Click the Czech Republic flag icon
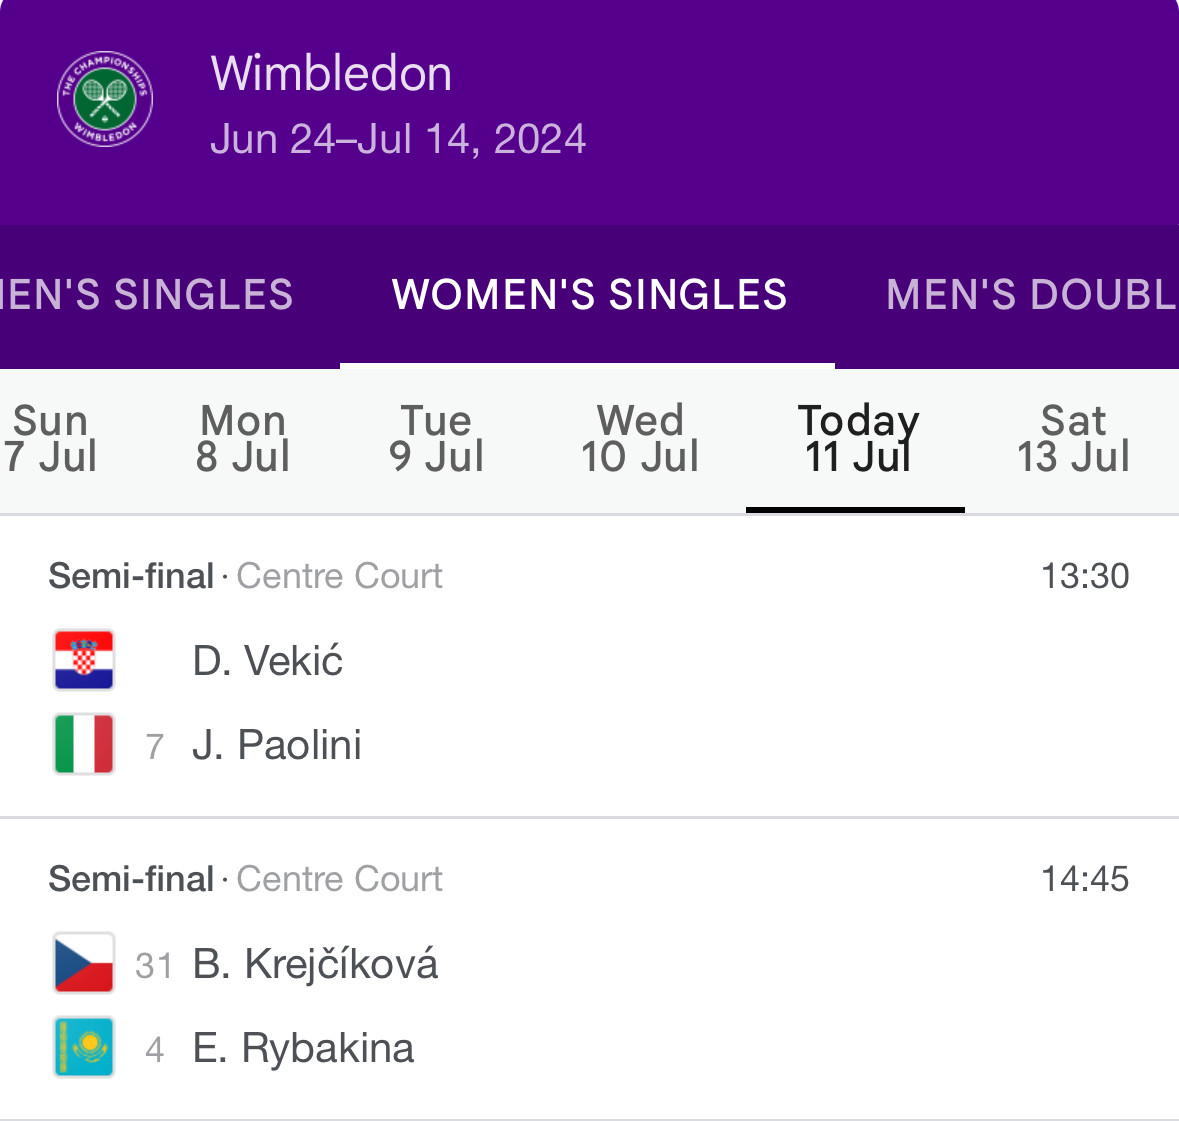Viewport: 1179px width, 1121px height. tap(84, 963)
